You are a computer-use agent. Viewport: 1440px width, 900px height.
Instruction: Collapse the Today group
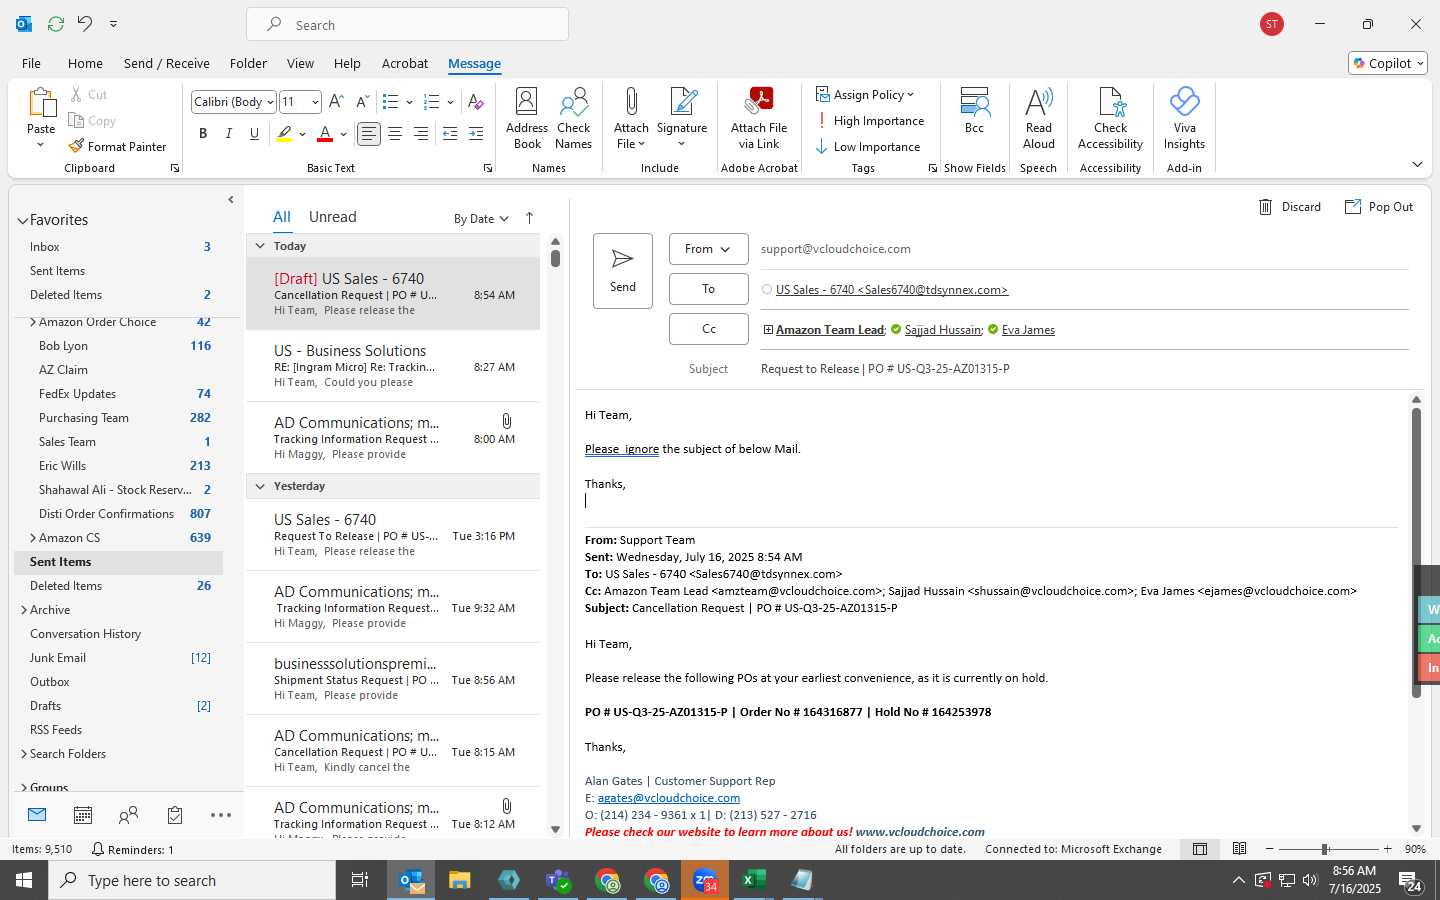pos(260,246)
